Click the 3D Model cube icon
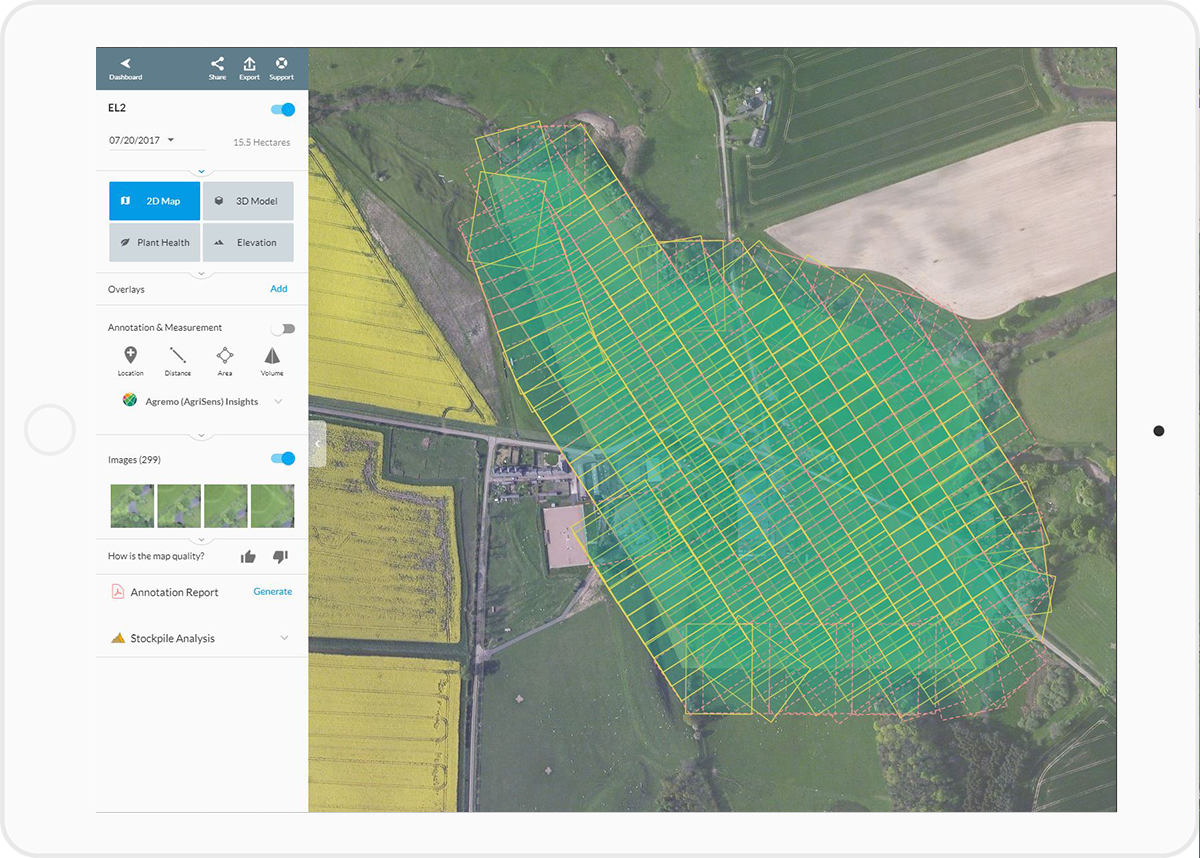This screenshot has width=1200, height=858. 219,201
